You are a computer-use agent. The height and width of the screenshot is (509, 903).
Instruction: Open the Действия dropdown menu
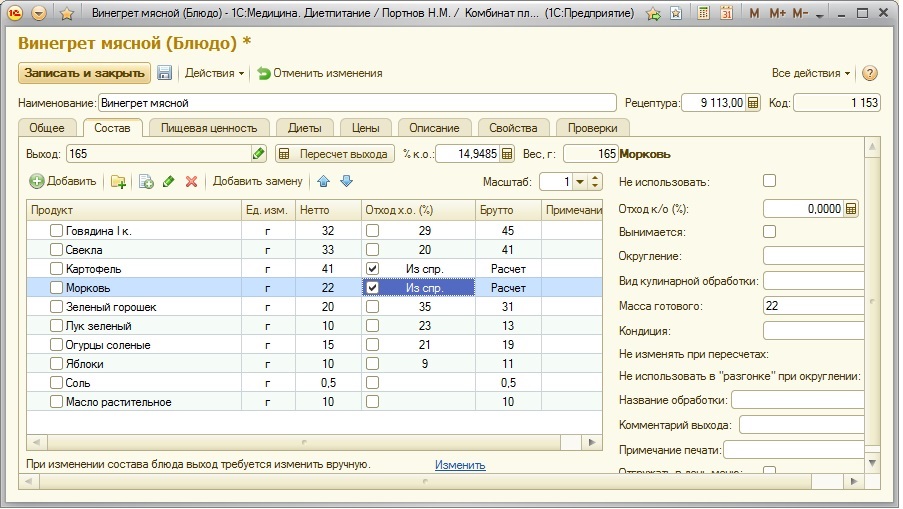(x=215, y=73)
